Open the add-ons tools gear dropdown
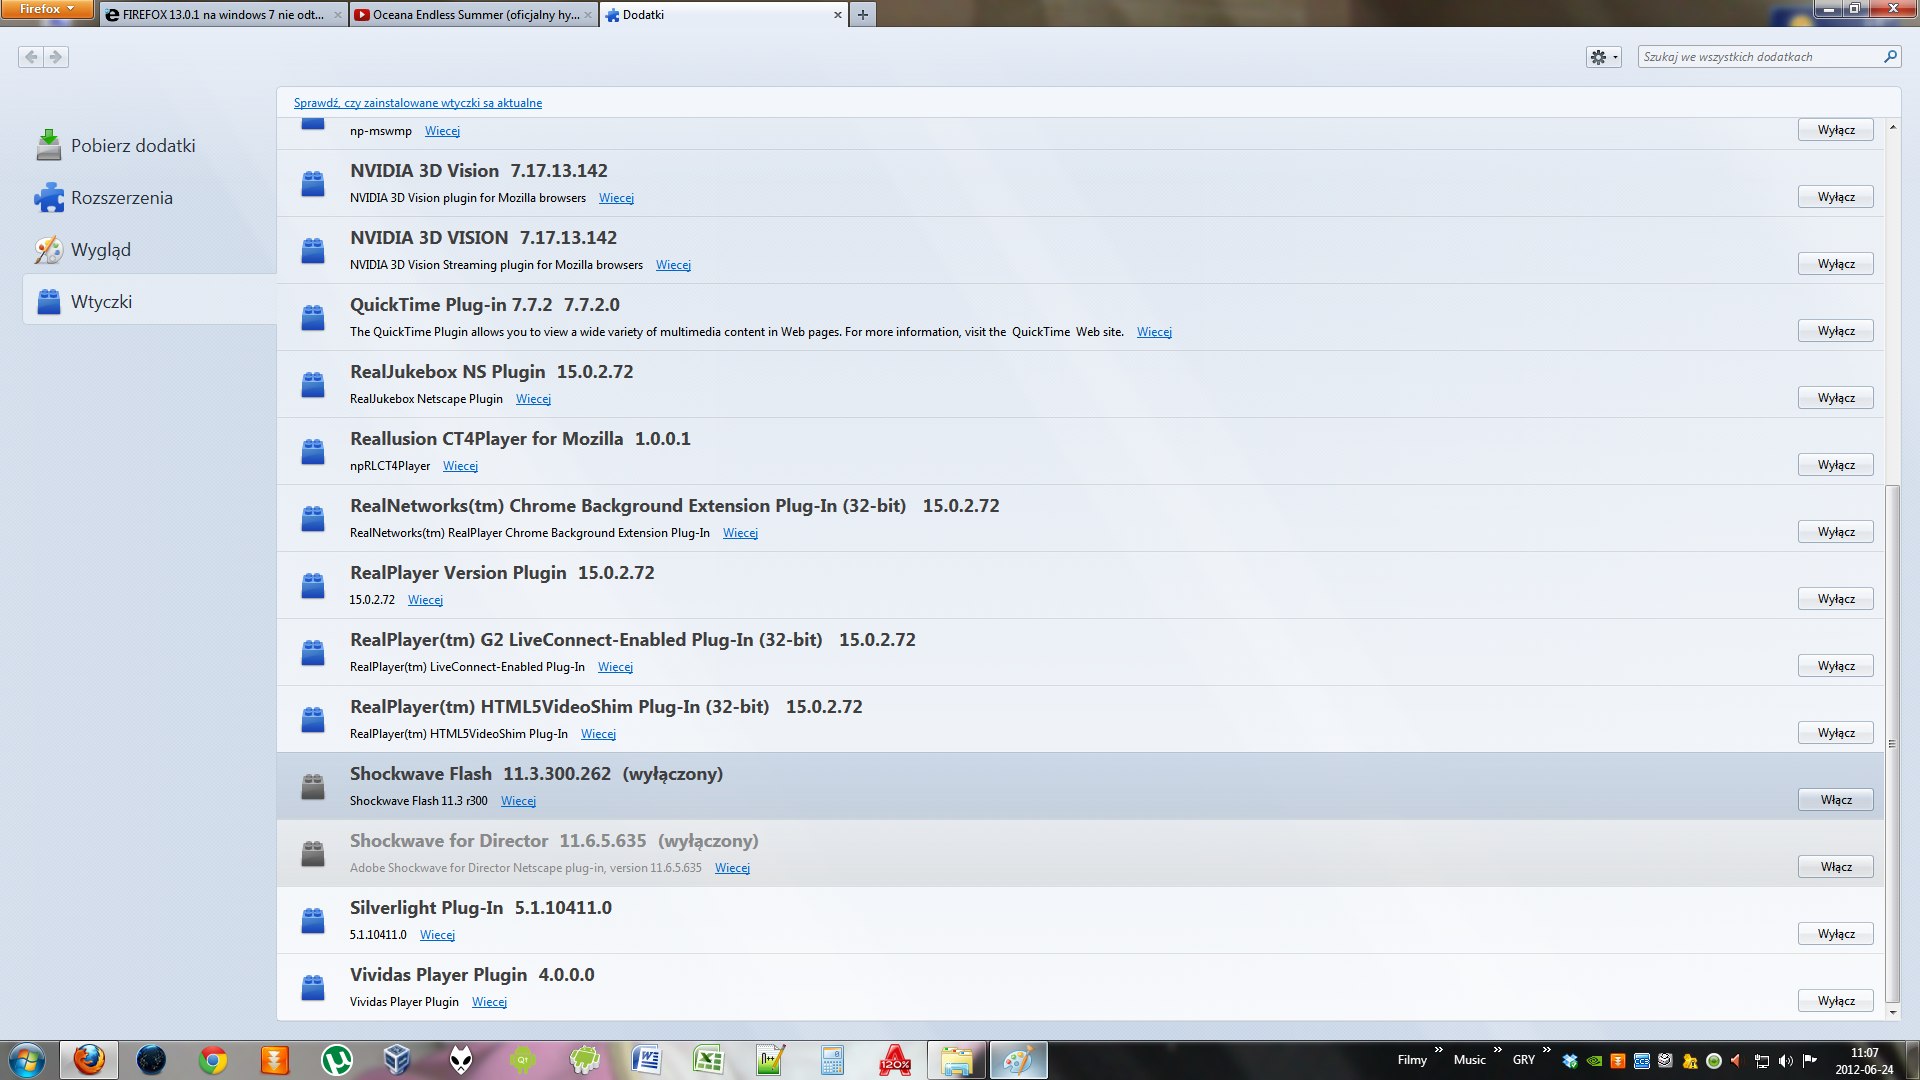Screen dimensions: 1920x1080 click(x=1602, y=57)
